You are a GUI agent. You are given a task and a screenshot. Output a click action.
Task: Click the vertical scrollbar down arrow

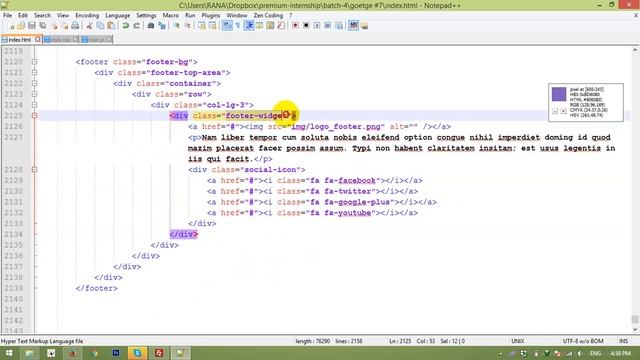(x=635, y=329)
